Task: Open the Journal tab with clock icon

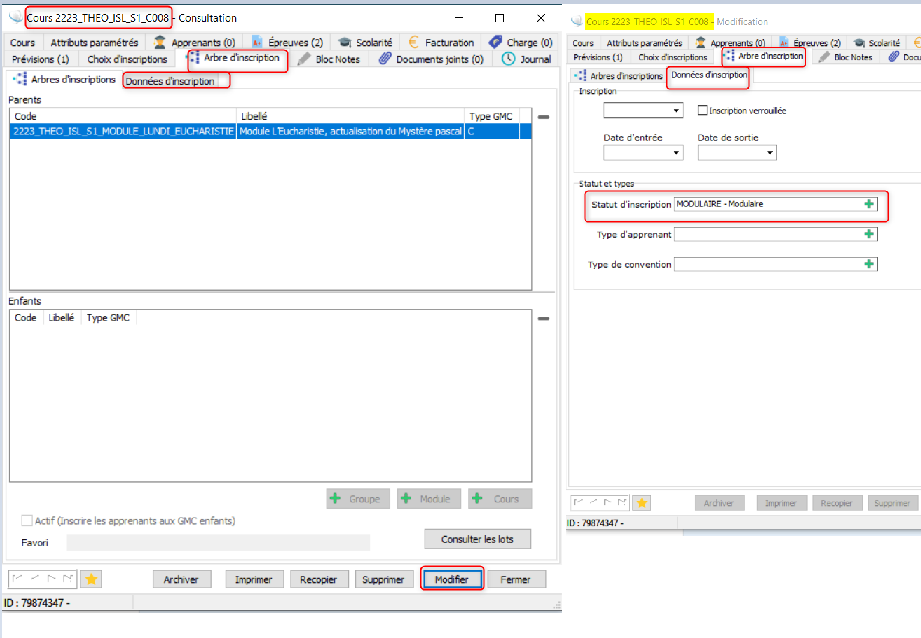Action: point(527,60)
